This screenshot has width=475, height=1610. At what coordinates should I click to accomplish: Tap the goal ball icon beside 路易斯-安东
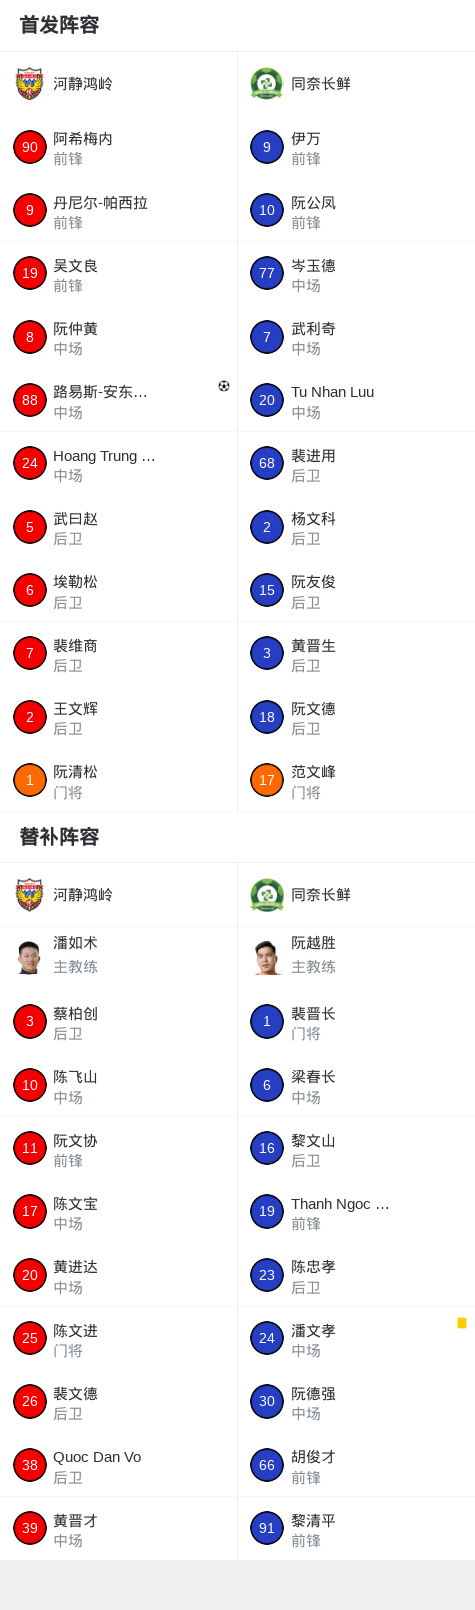224,386
